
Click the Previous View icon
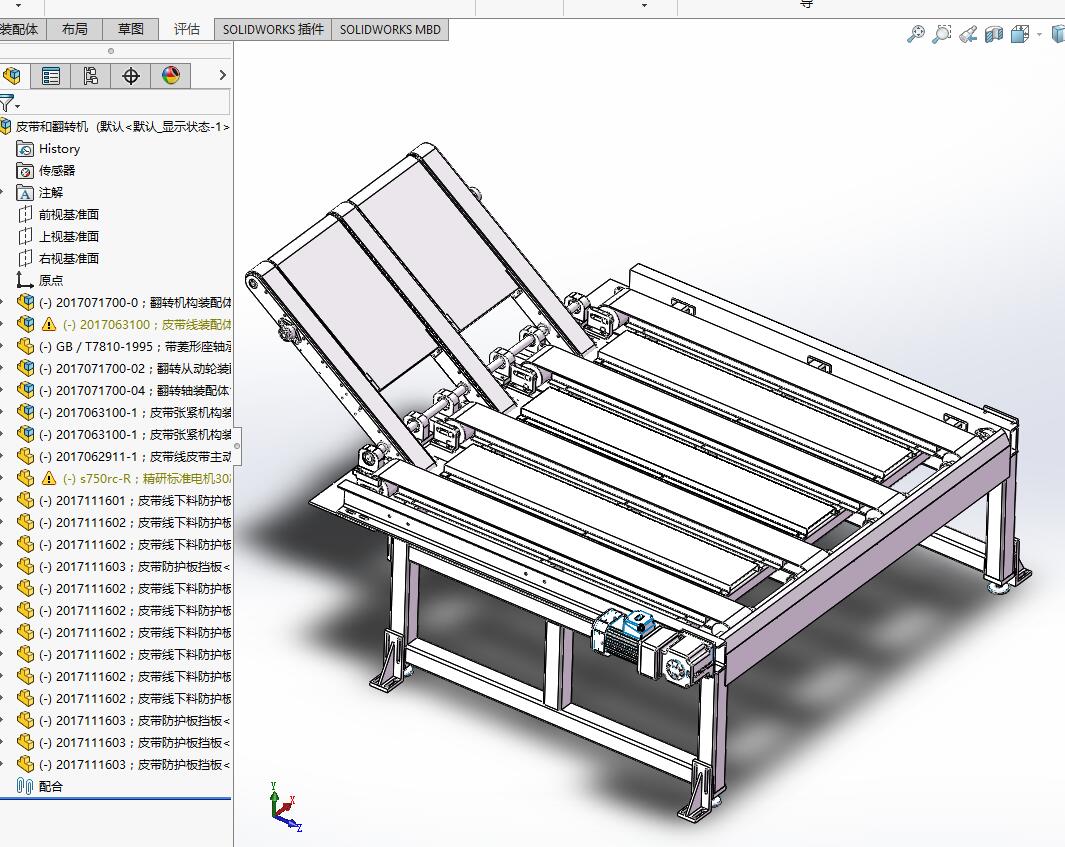[x=968, y=33]
